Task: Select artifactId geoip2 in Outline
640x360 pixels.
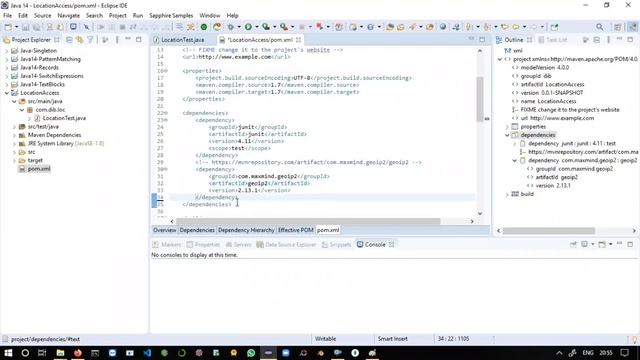Action: coord(557,177)
